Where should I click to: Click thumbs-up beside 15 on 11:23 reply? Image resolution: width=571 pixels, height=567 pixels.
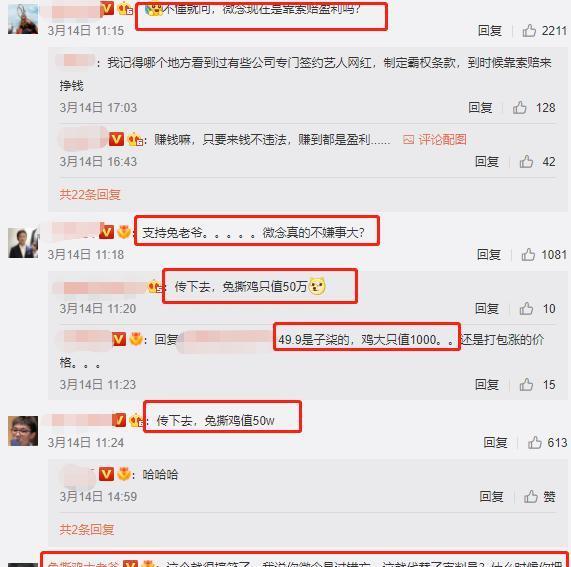[526, 384]
